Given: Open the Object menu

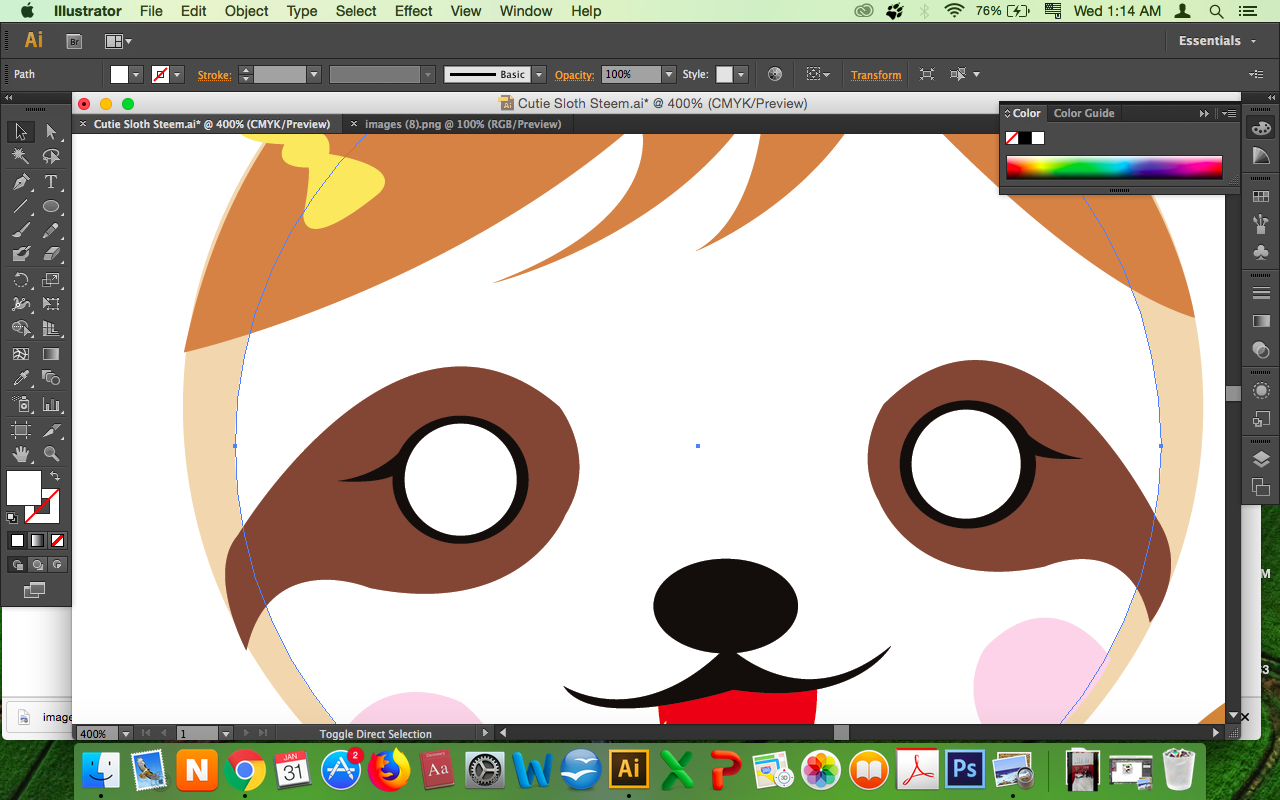Looking at the screenshot, I should [246, 11].
